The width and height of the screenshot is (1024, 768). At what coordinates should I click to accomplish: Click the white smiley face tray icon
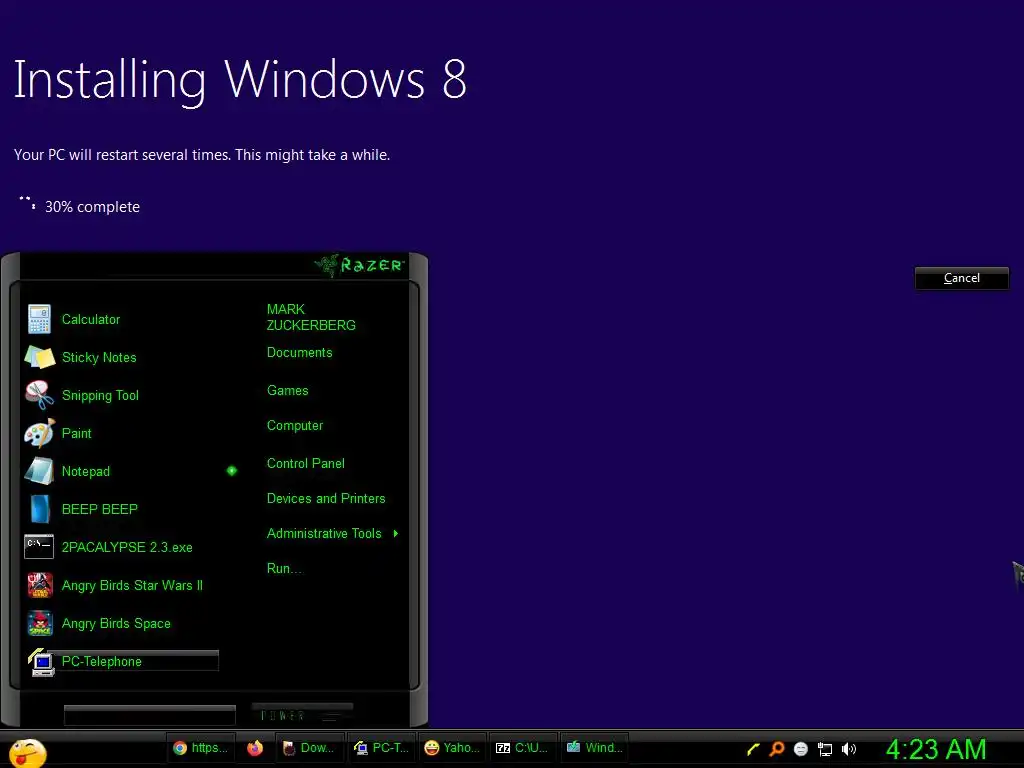[x=801, y=749]
